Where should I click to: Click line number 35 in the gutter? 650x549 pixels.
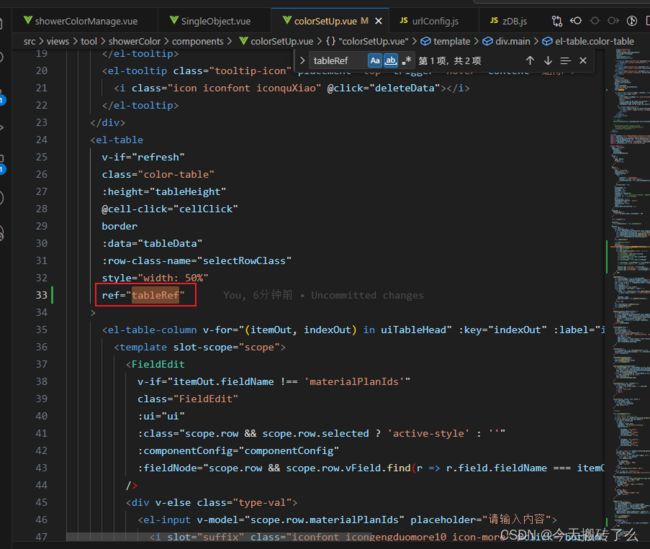coord(41,330)
